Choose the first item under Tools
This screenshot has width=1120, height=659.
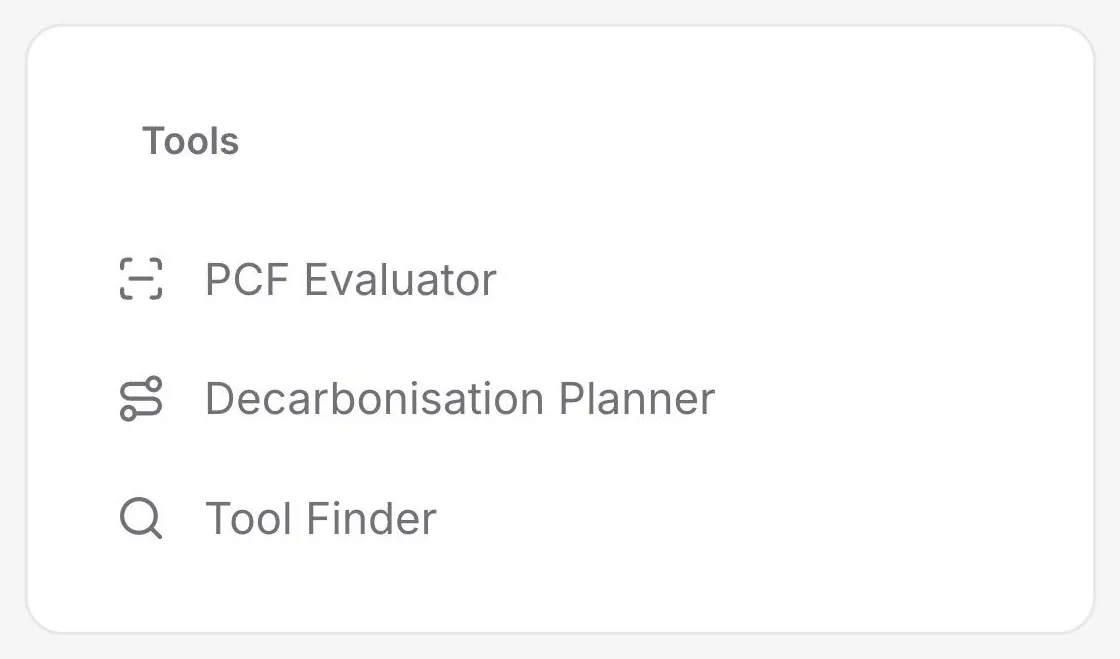308,278
